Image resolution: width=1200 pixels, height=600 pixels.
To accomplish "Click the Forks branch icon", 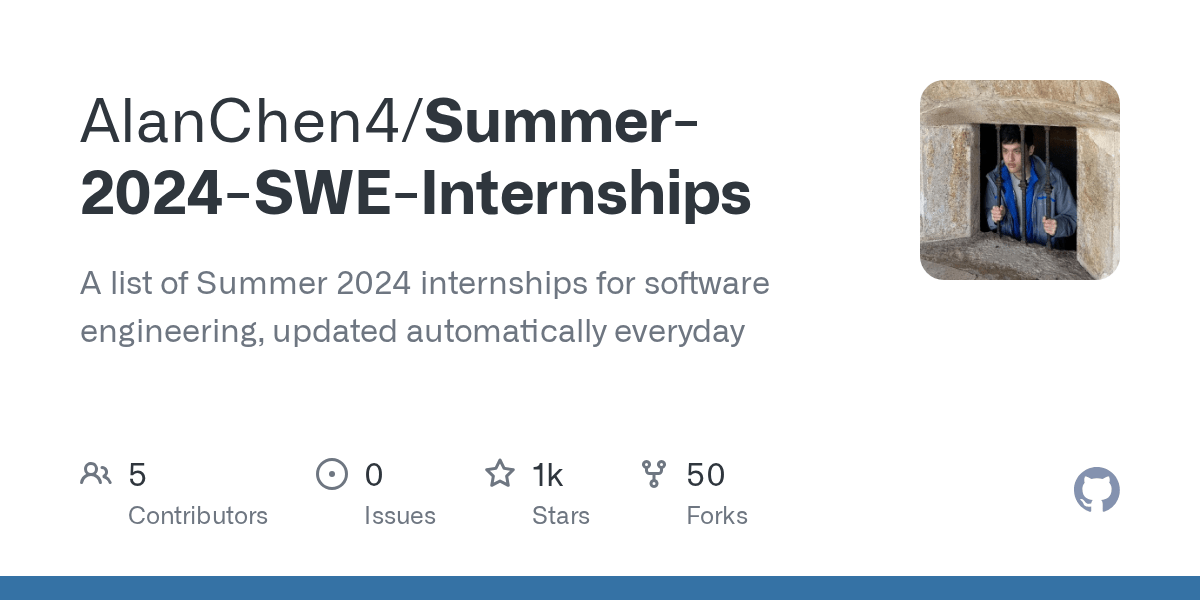I will pyautogui.click(x=654, y=474).
